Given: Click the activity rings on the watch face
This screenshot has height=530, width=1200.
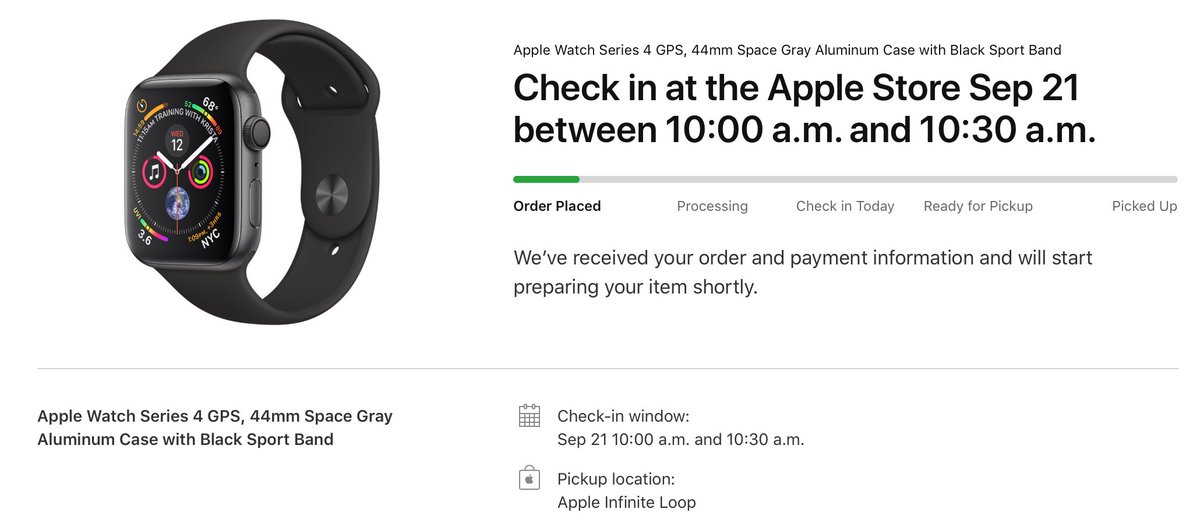Looking at the screenshot, I should tap(201, 173).
